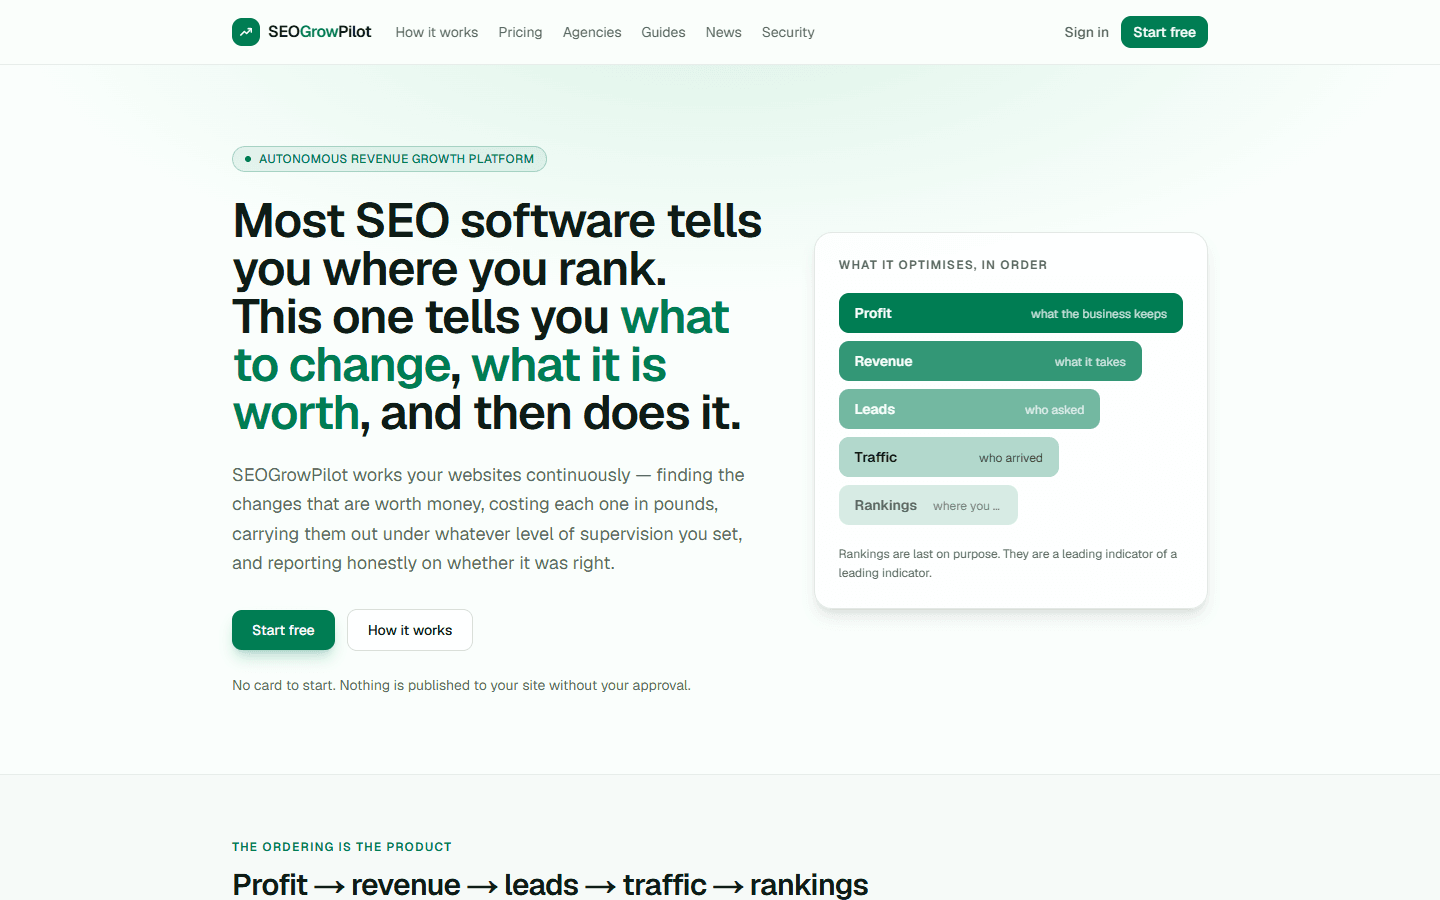
Task: Click the 'Most SEO software tells' headline
Action: [497, 316]
